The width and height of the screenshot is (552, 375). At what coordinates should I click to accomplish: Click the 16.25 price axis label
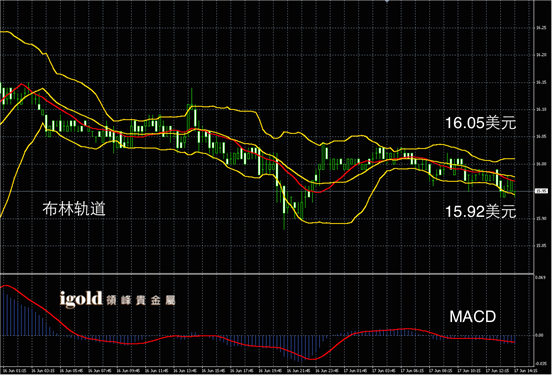(x=541, y=27)
